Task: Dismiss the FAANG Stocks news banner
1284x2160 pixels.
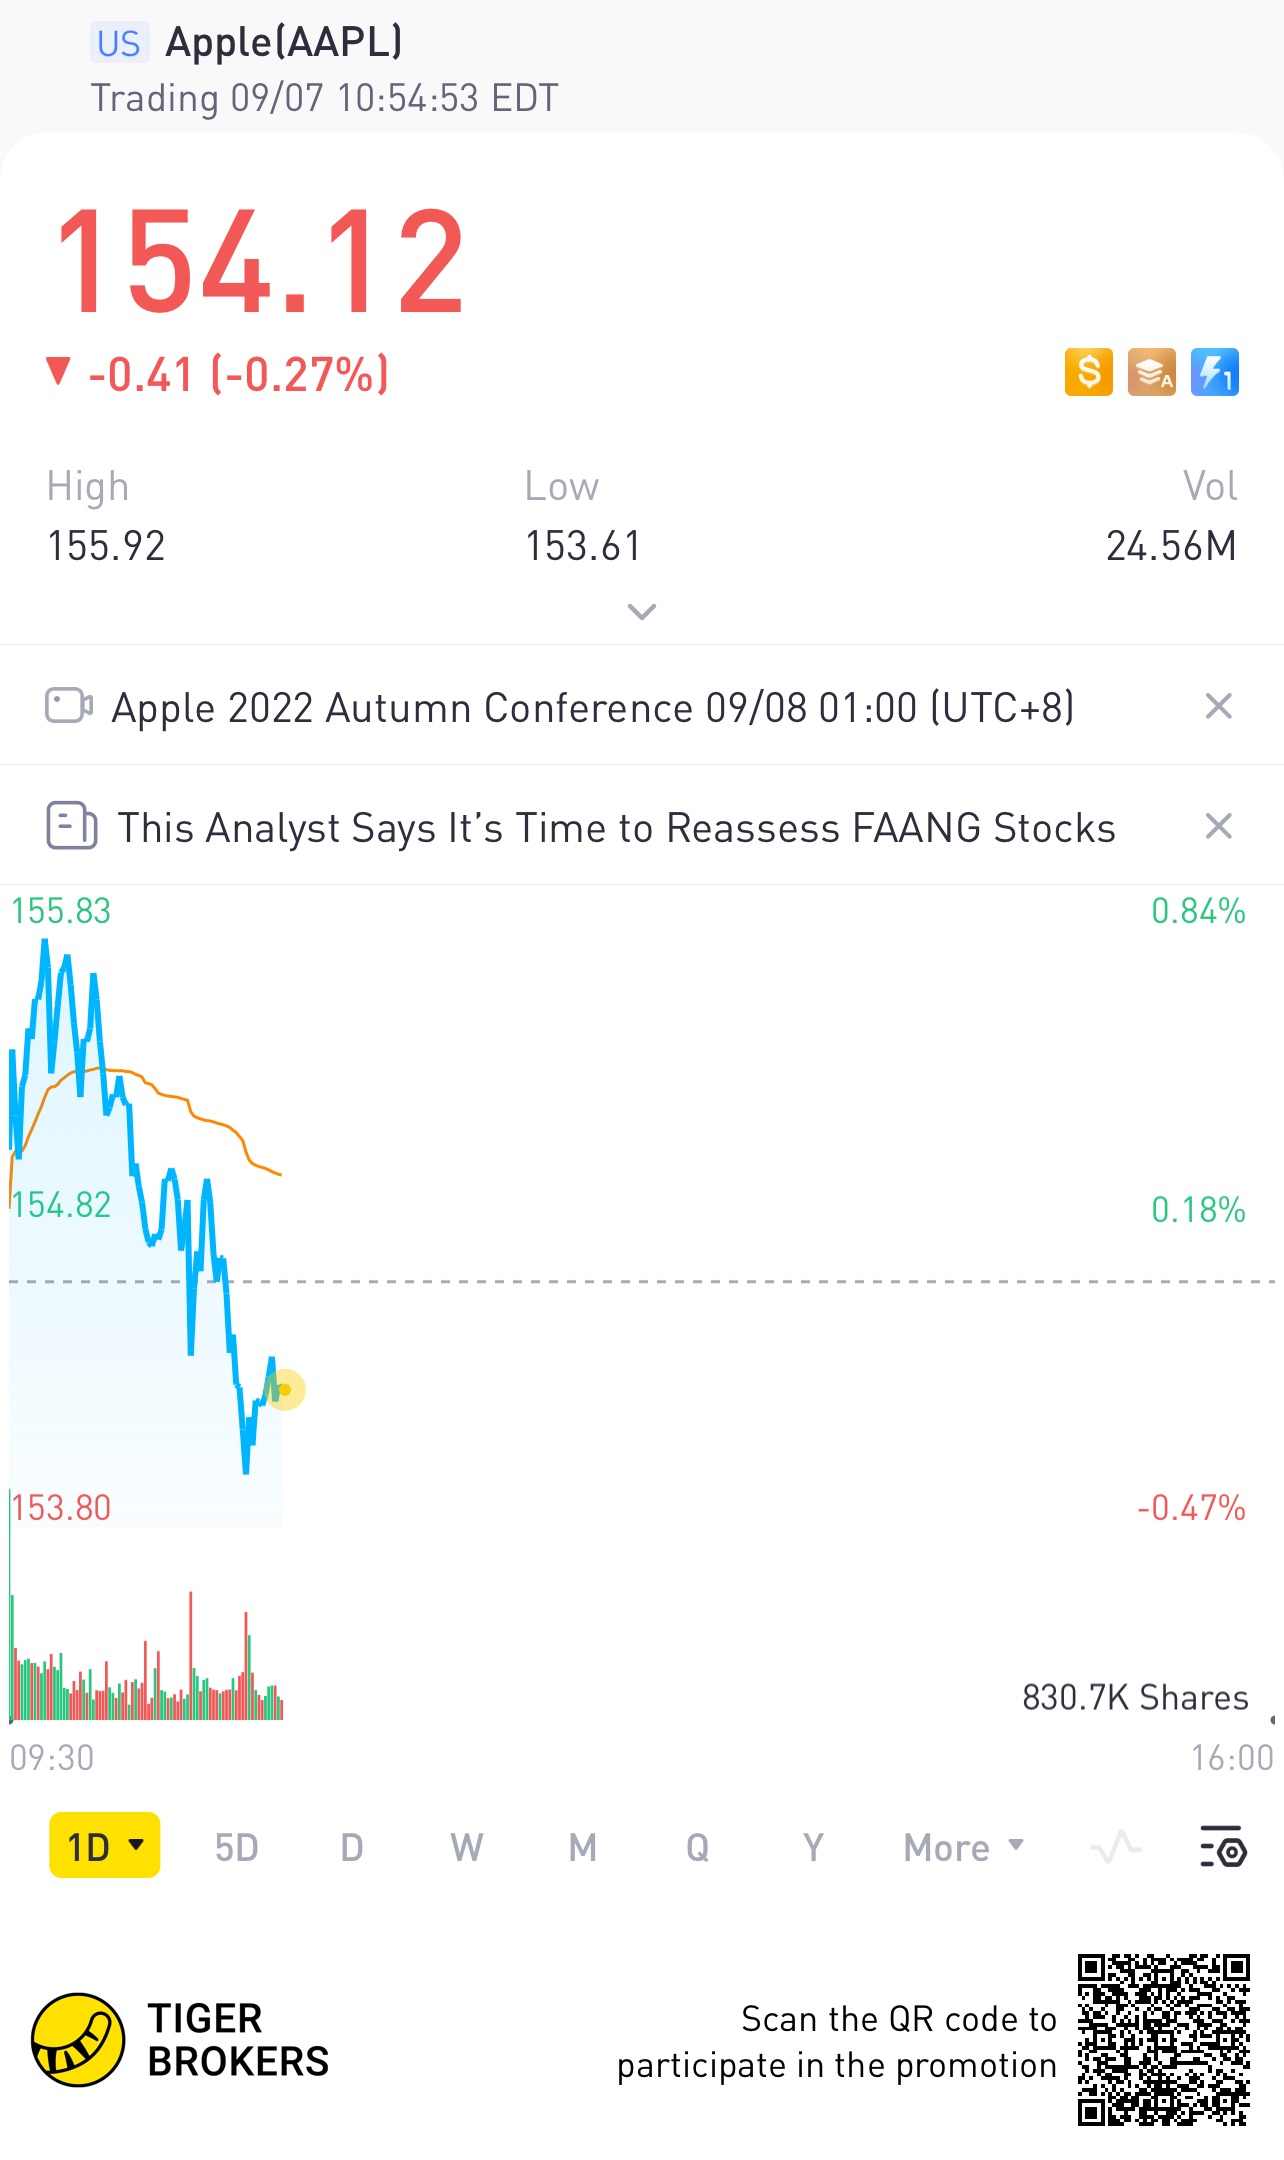Action: pyautogui.click(x=1218, y=827)
